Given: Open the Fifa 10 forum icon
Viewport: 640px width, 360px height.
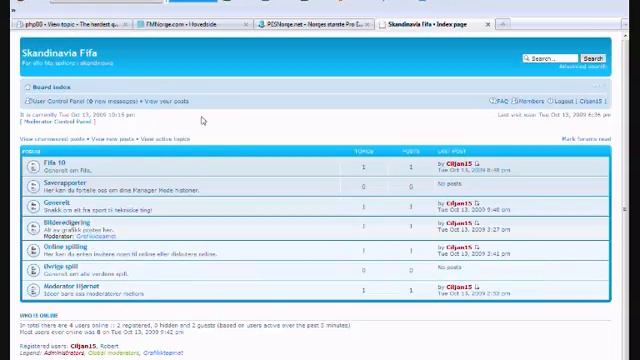Looking at the screenshot, I should click(x=33, y=167).
